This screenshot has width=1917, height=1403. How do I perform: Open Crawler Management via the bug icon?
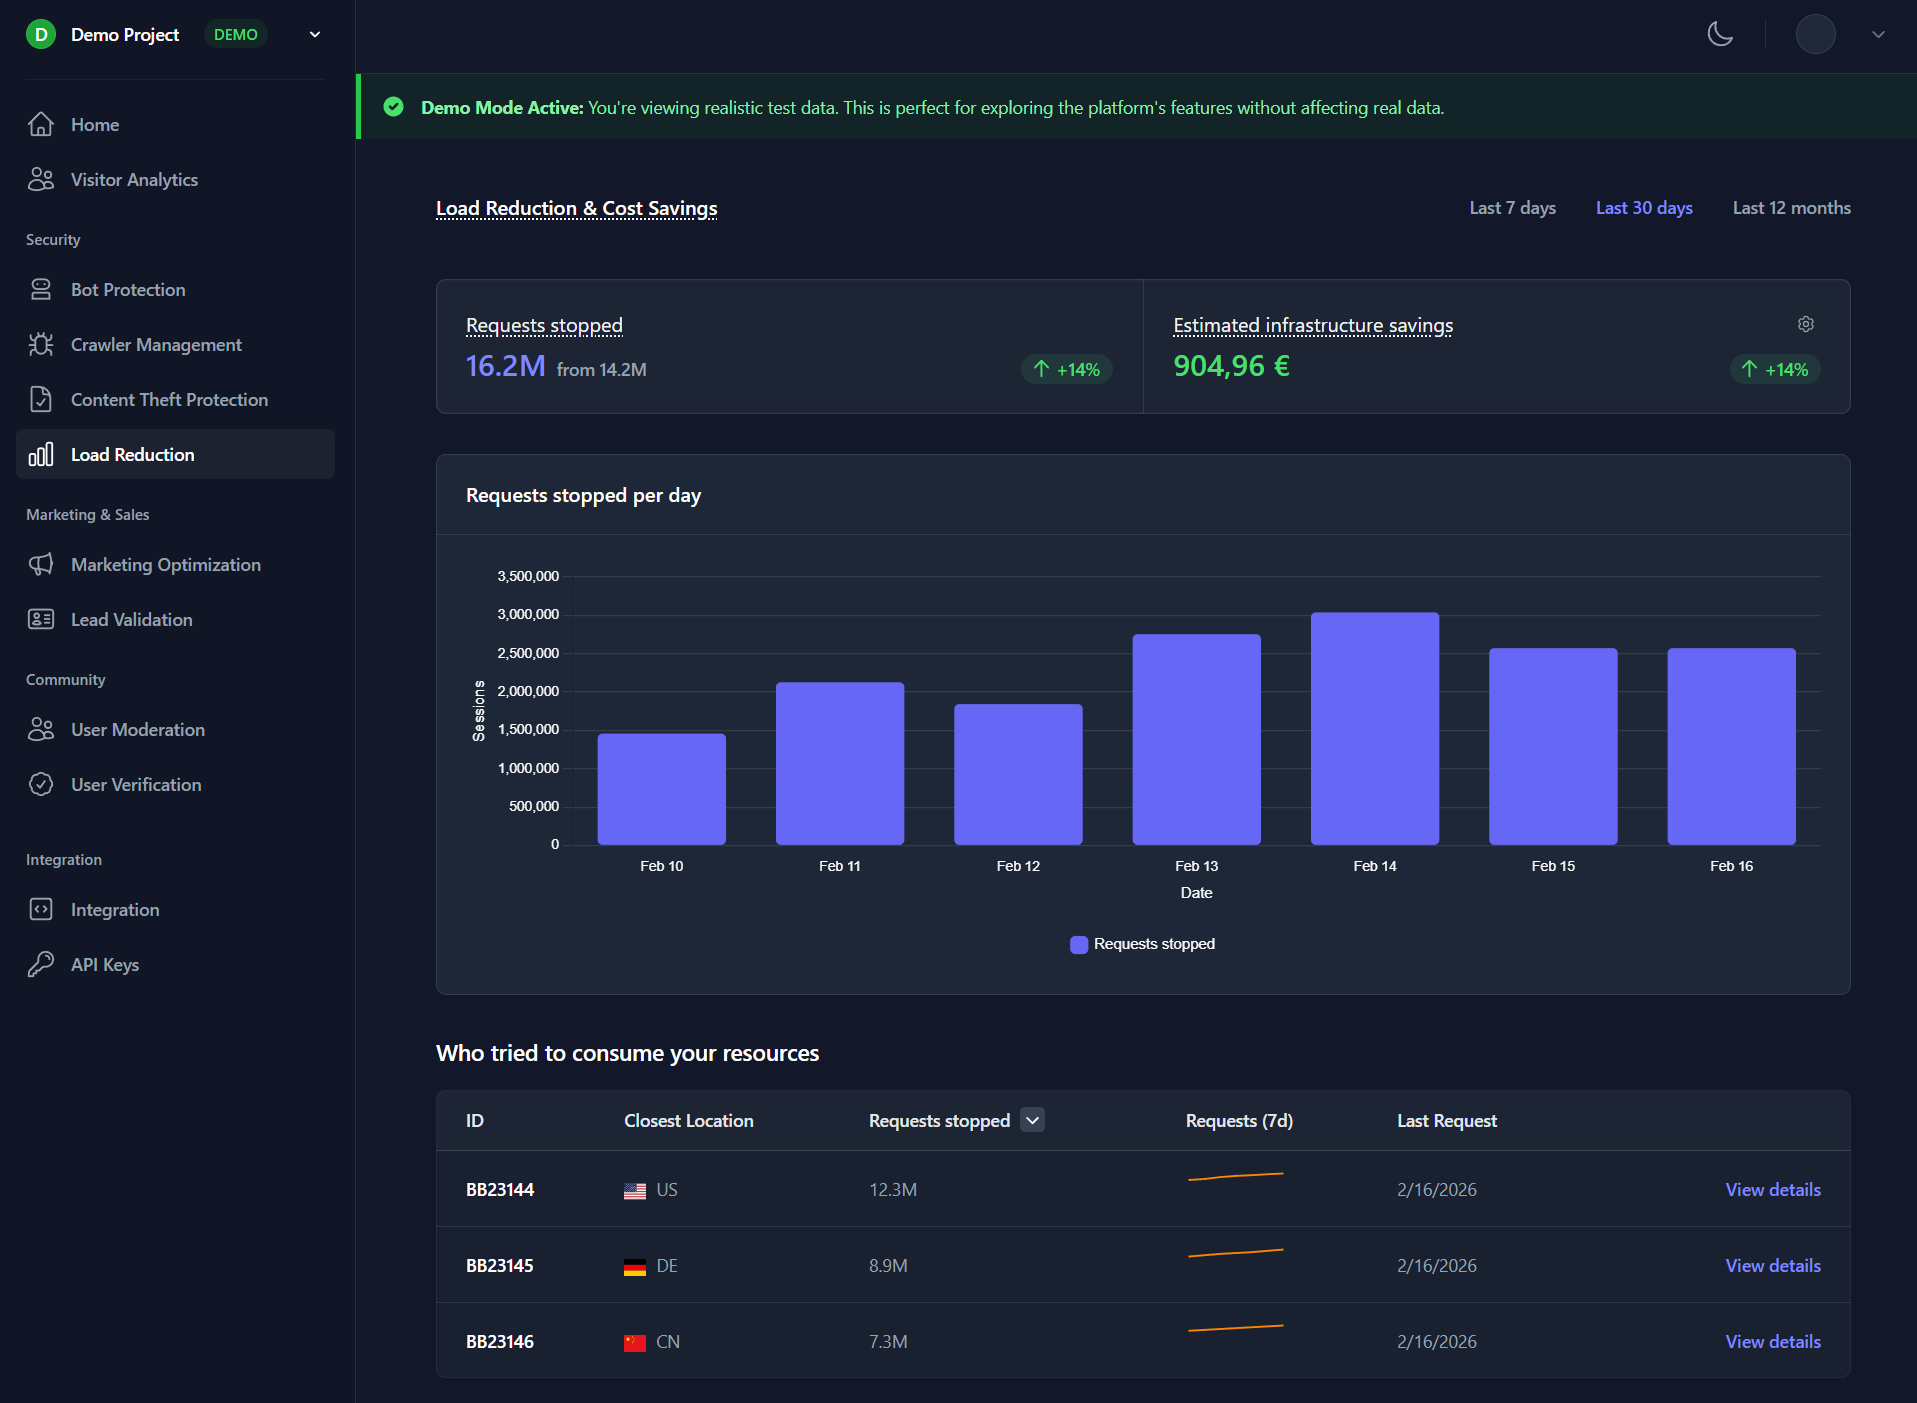point(41,345)
